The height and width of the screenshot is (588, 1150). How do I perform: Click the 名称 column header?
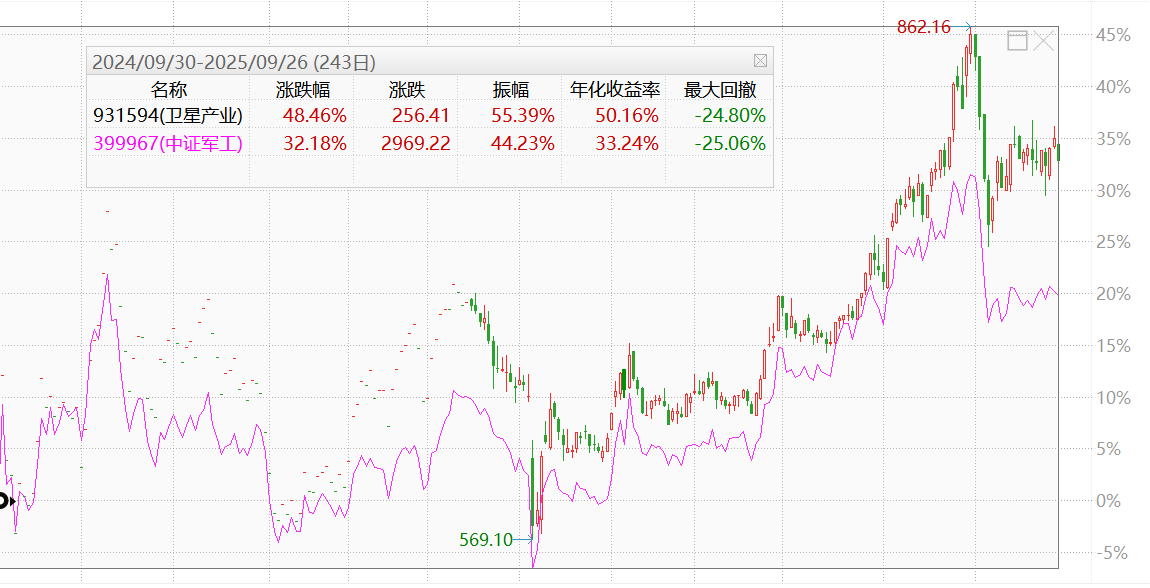point(168,89)
